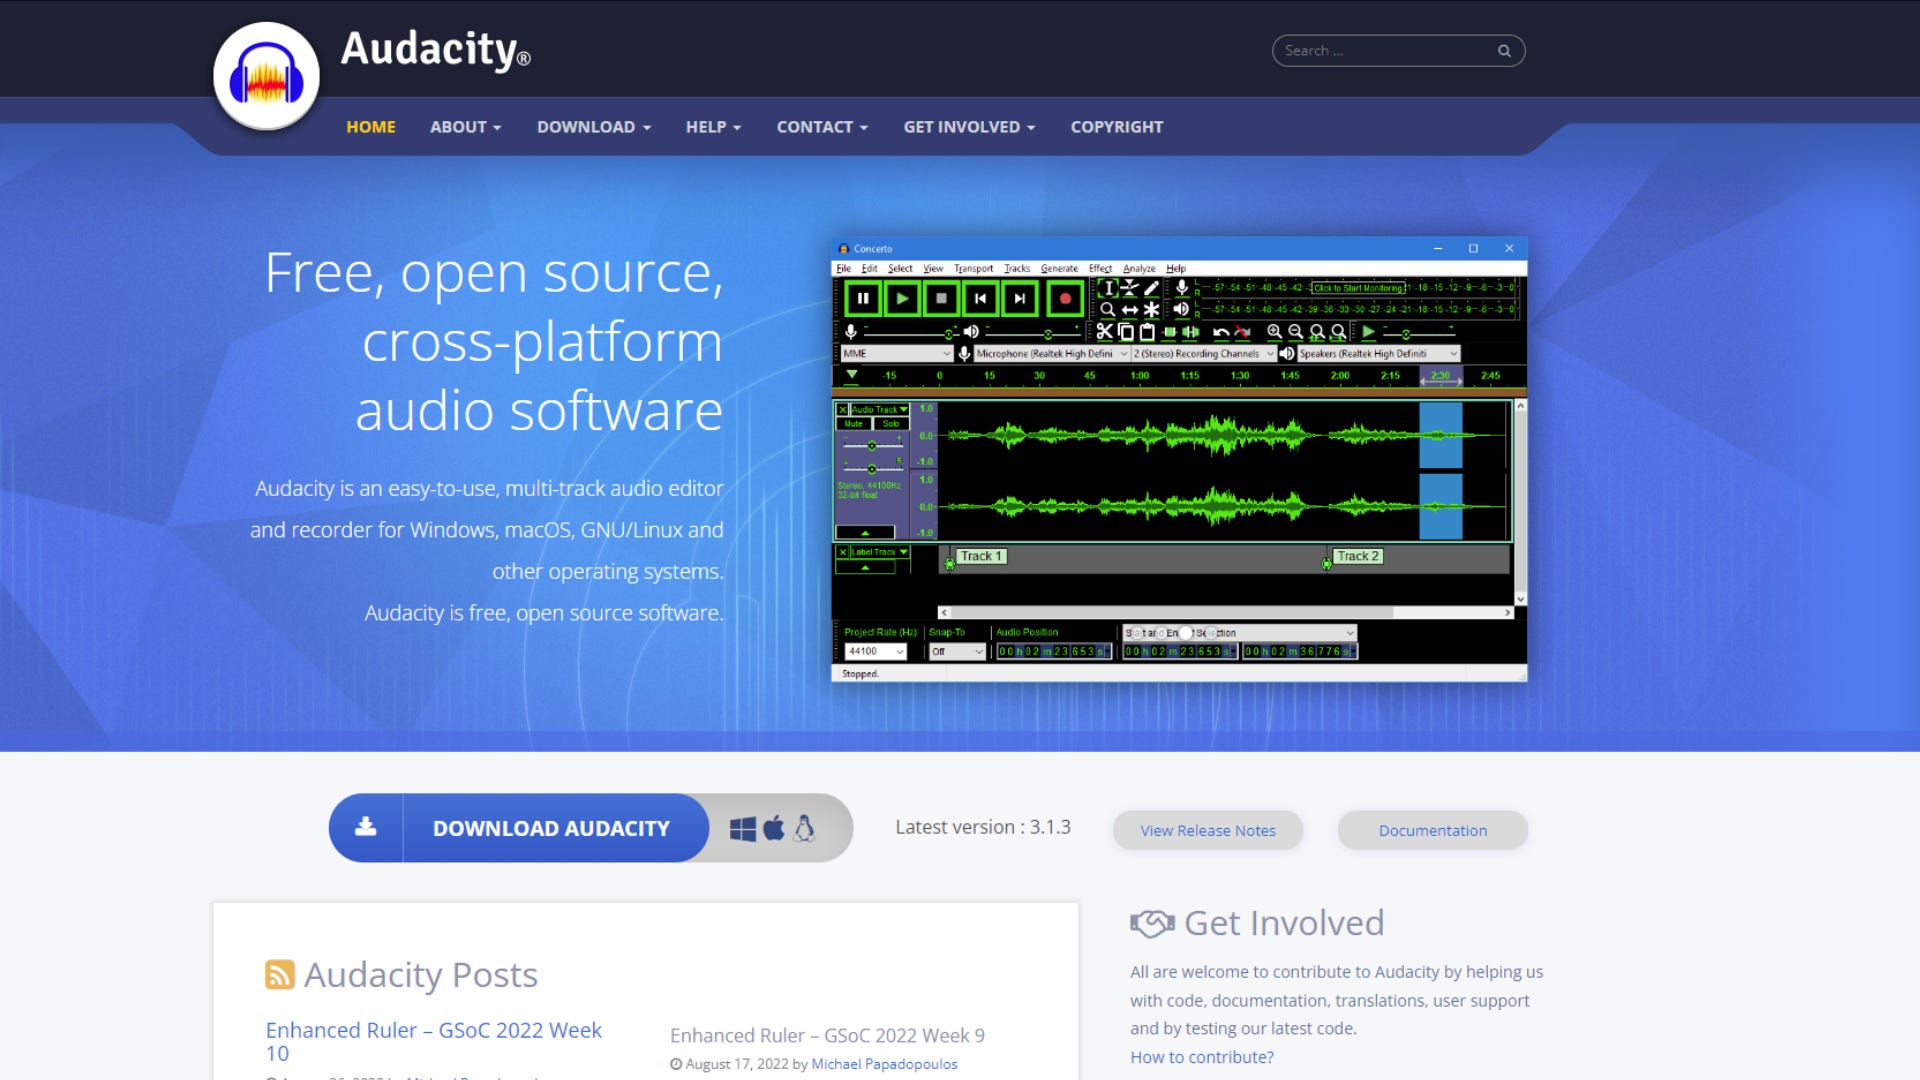1920x1080 pixels.
Task: Close the Label Track with its X
Action: click(x=843, y=552)
